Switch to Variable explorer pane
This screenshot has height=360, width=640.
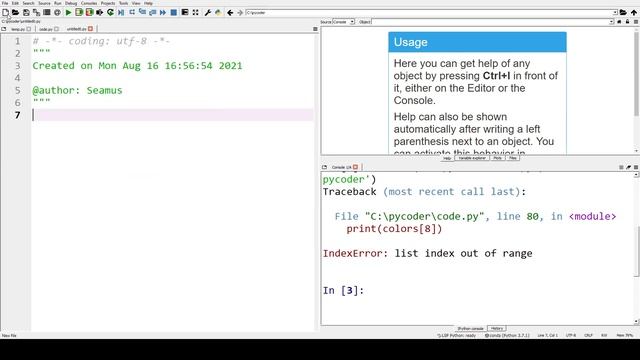pos(472,158)
